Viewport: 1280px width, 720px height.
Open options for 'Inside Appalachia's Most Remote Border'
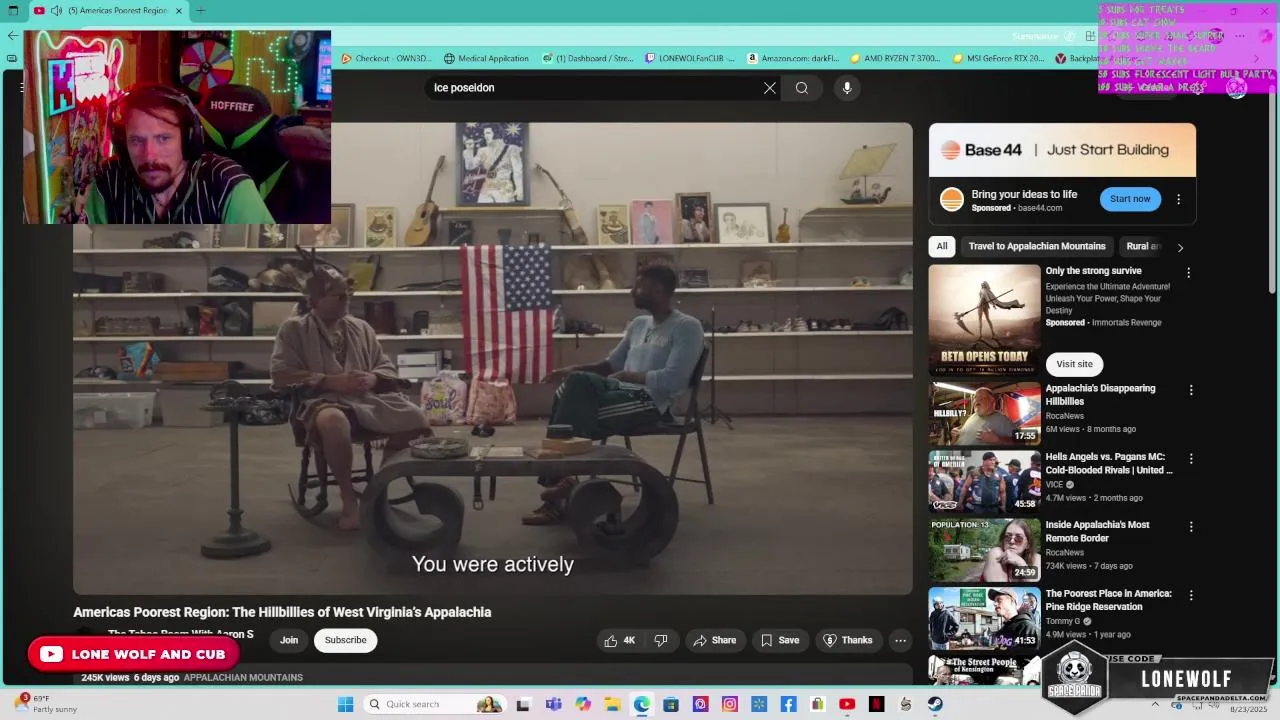[x=1191, y=527]
